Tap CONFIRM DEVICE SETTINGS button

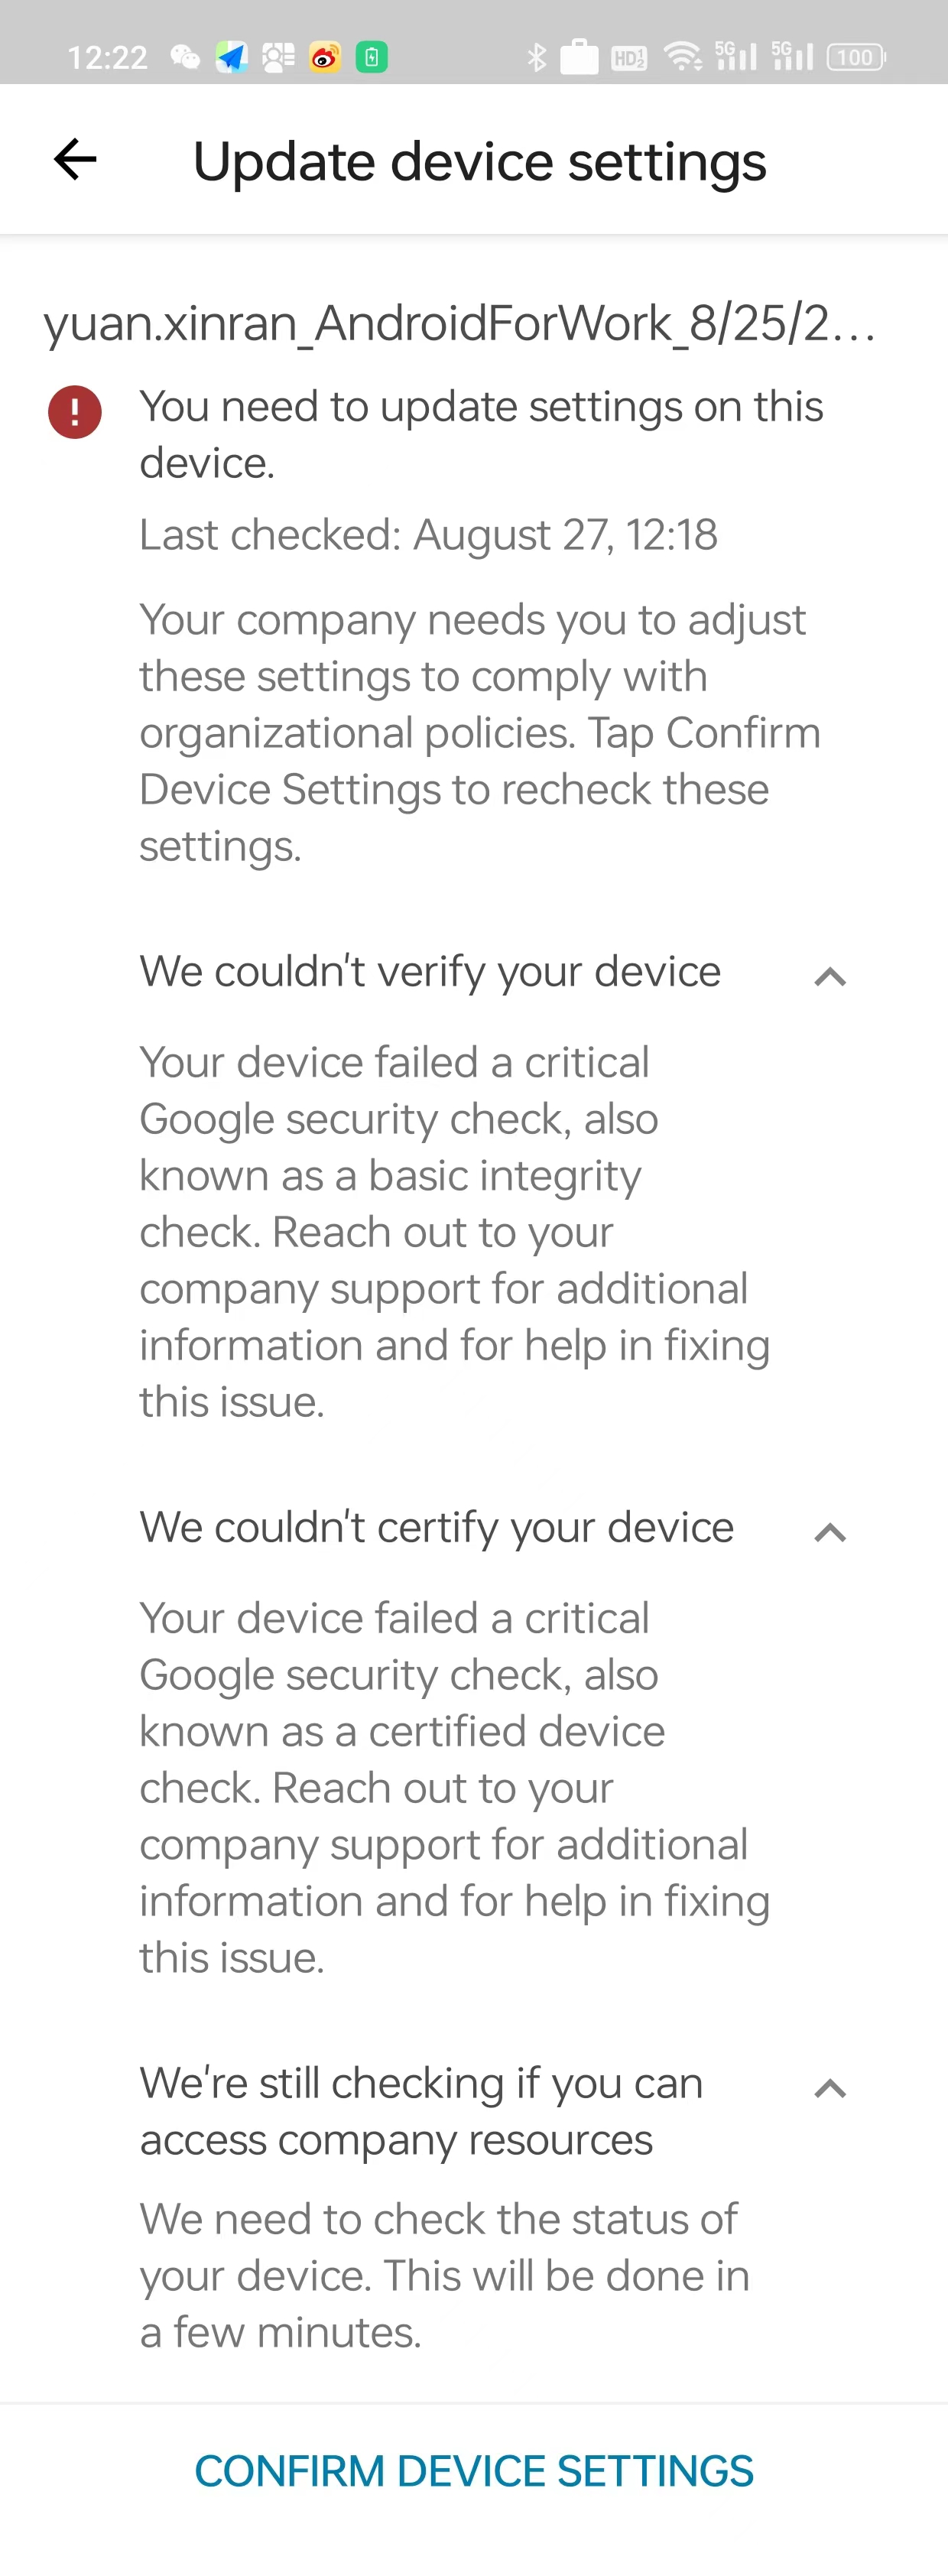point(474,2470)
